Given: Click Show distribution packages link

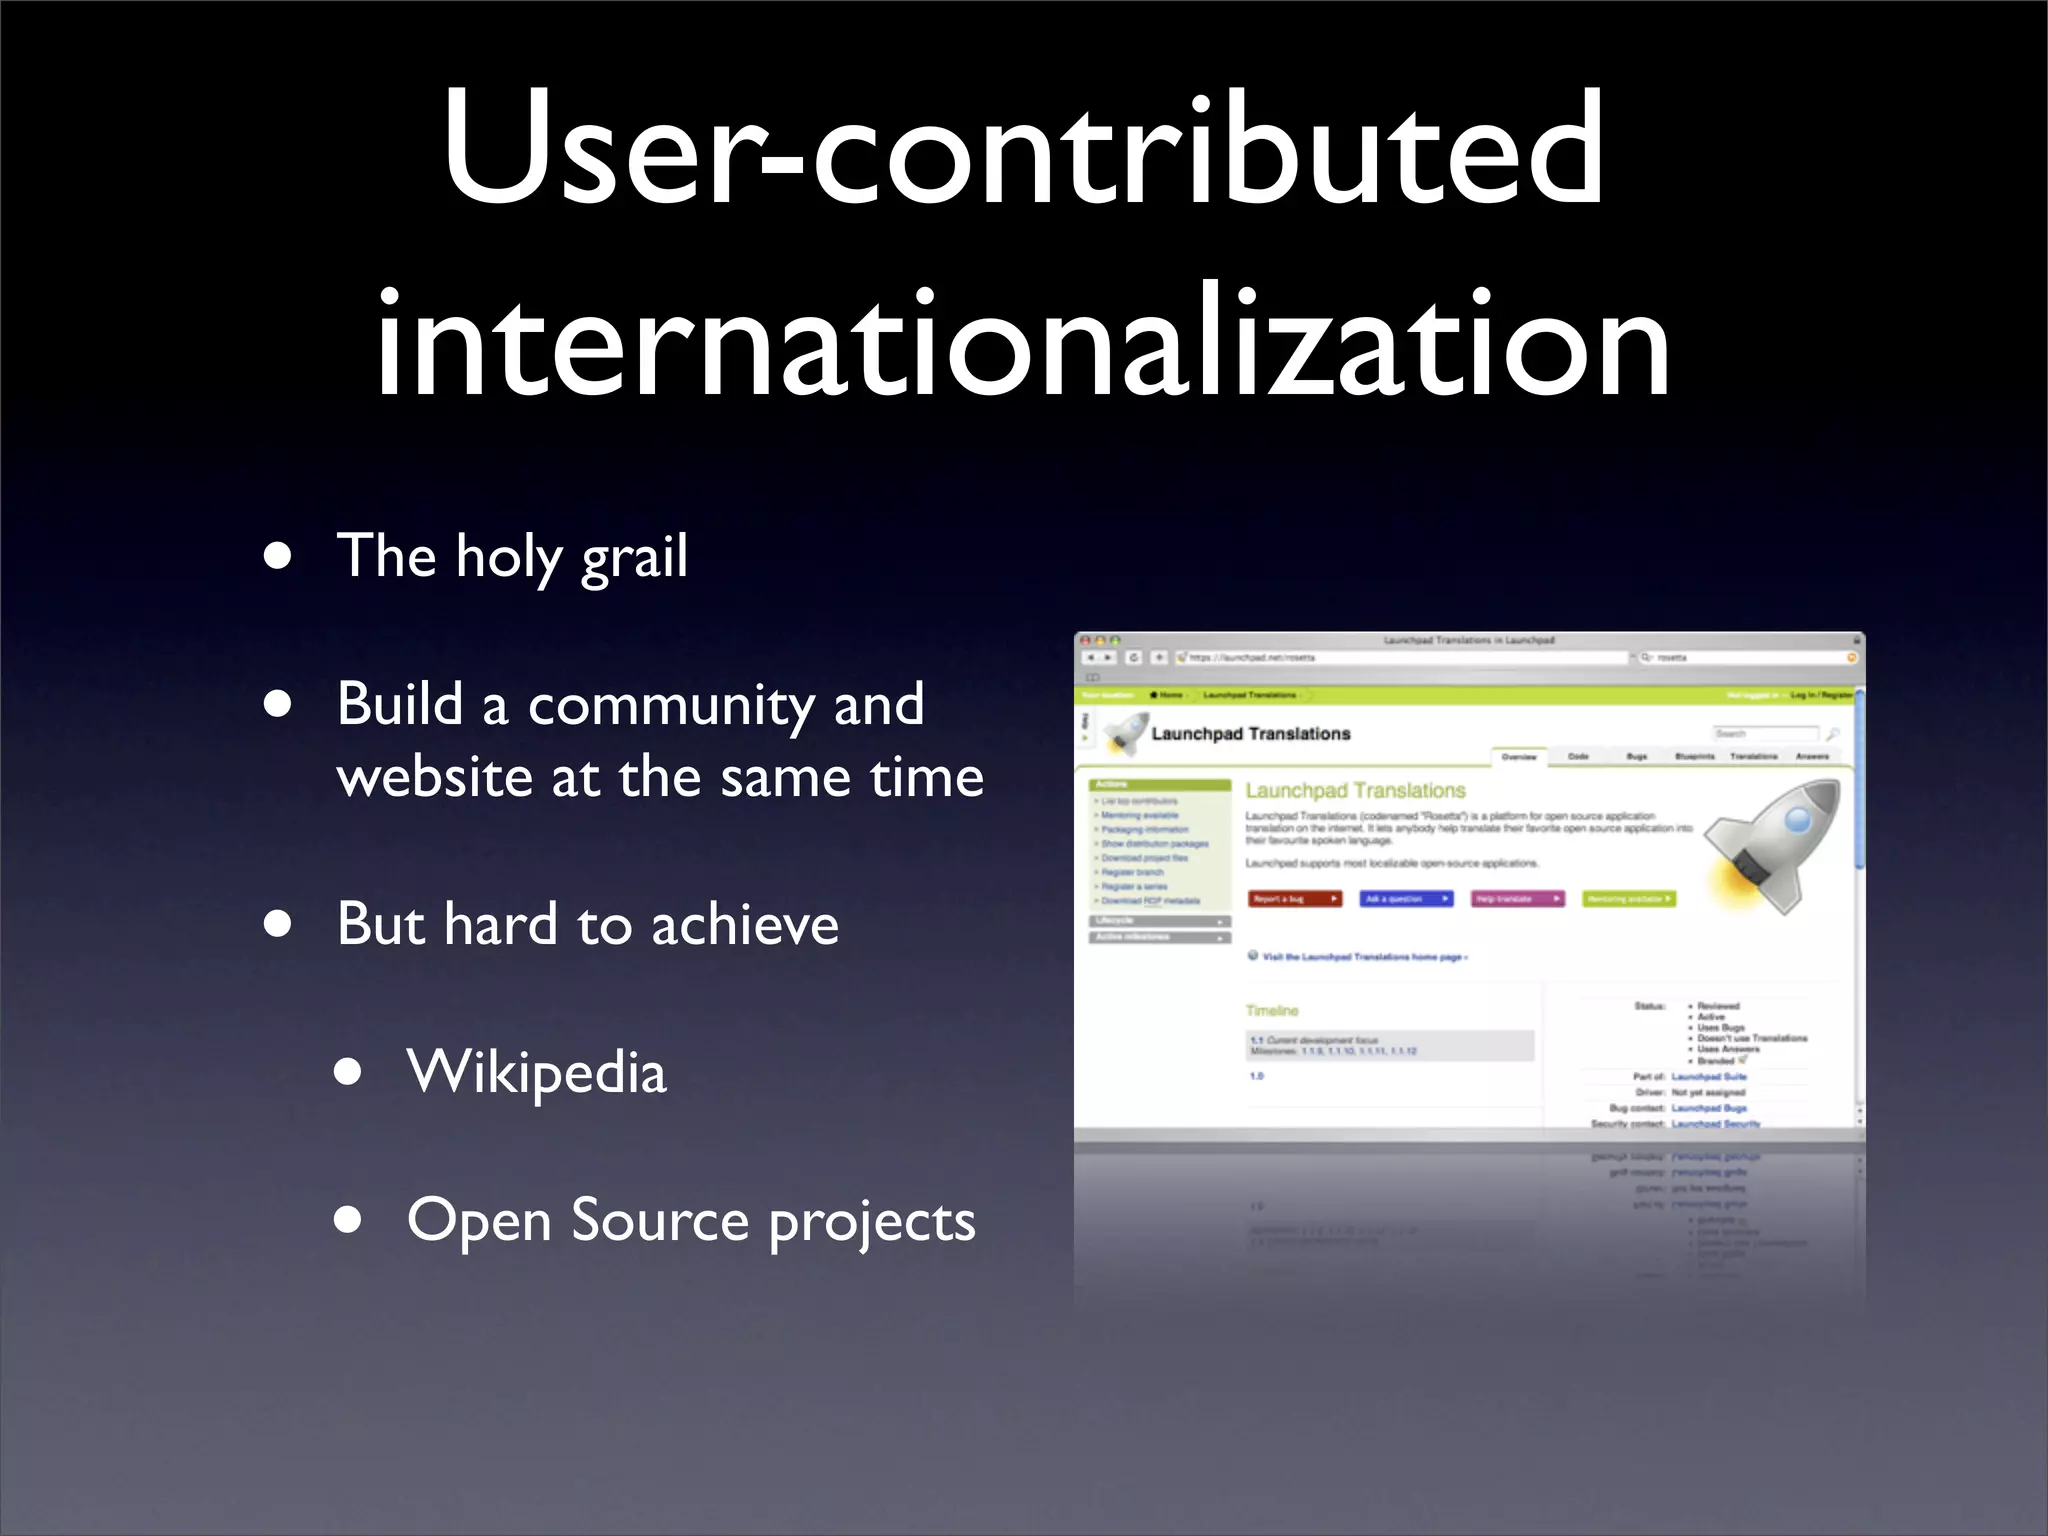Looking at the screenshot, I should (x=1154, y=843).
